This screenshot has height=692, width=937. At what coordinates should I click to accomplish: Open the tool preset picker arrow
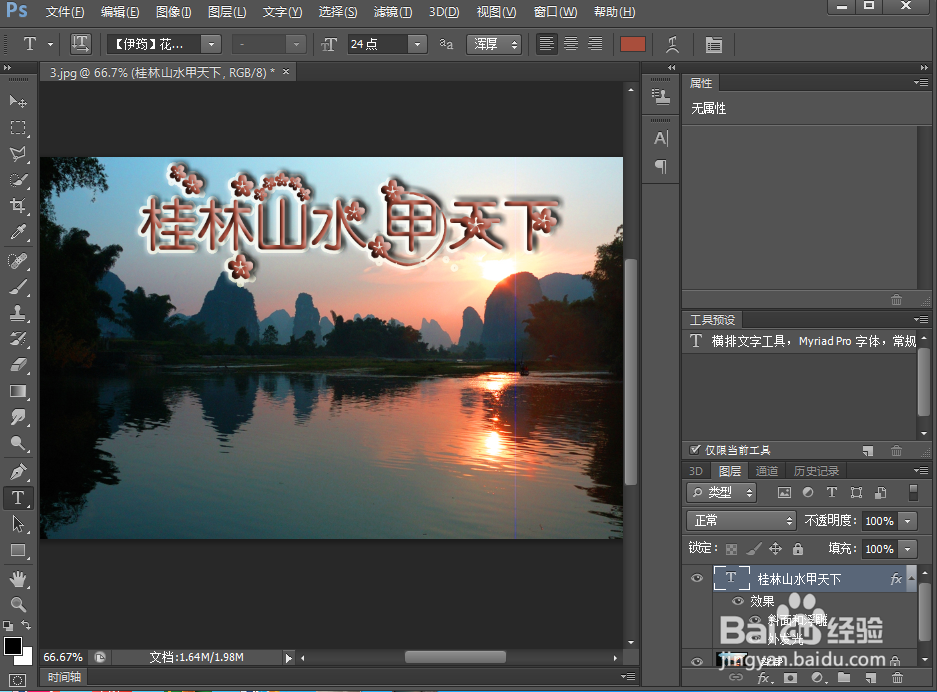click(50, 44)
